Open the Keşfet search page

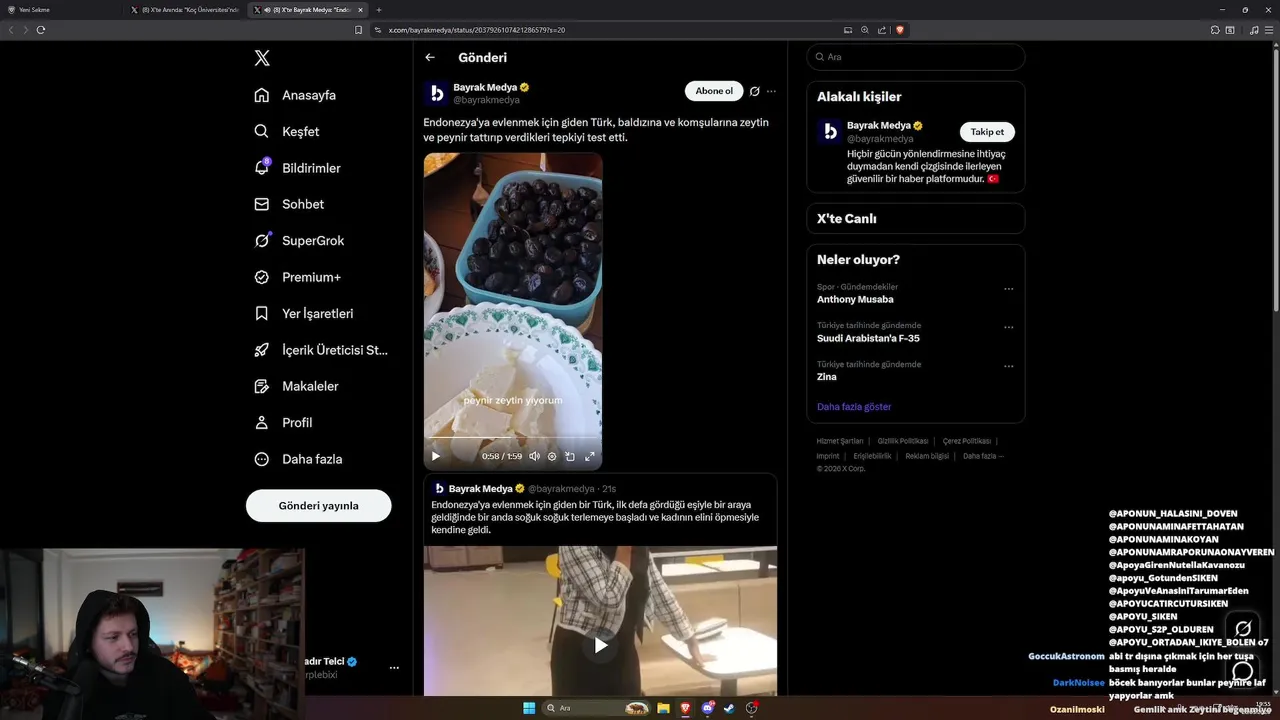(x=287, y=131)
